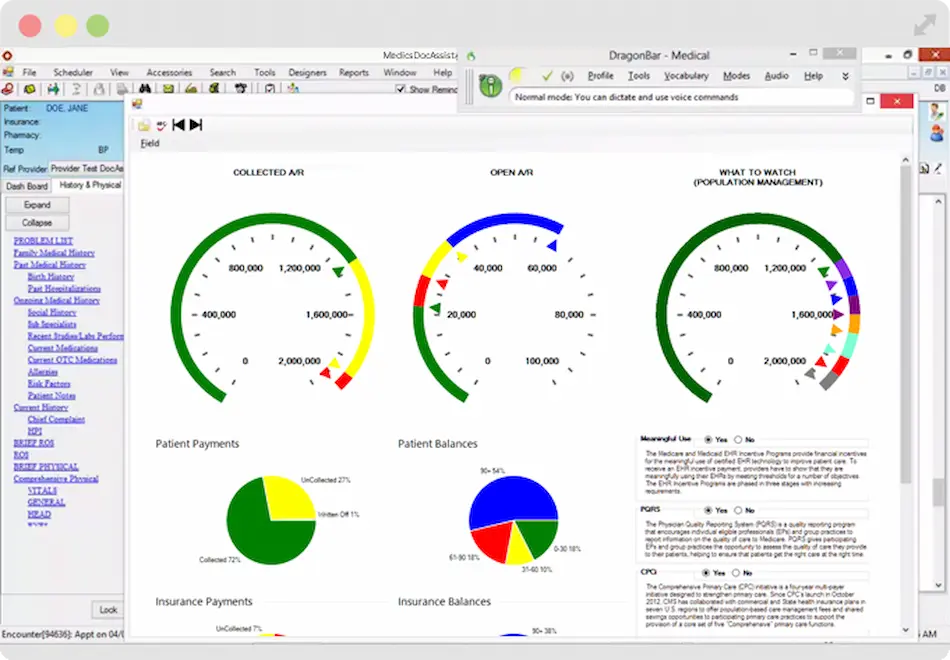Screen dimensions: 950x660
Task: Click the DocAssistant red pen icon on the toolbar
Action: 9,90
